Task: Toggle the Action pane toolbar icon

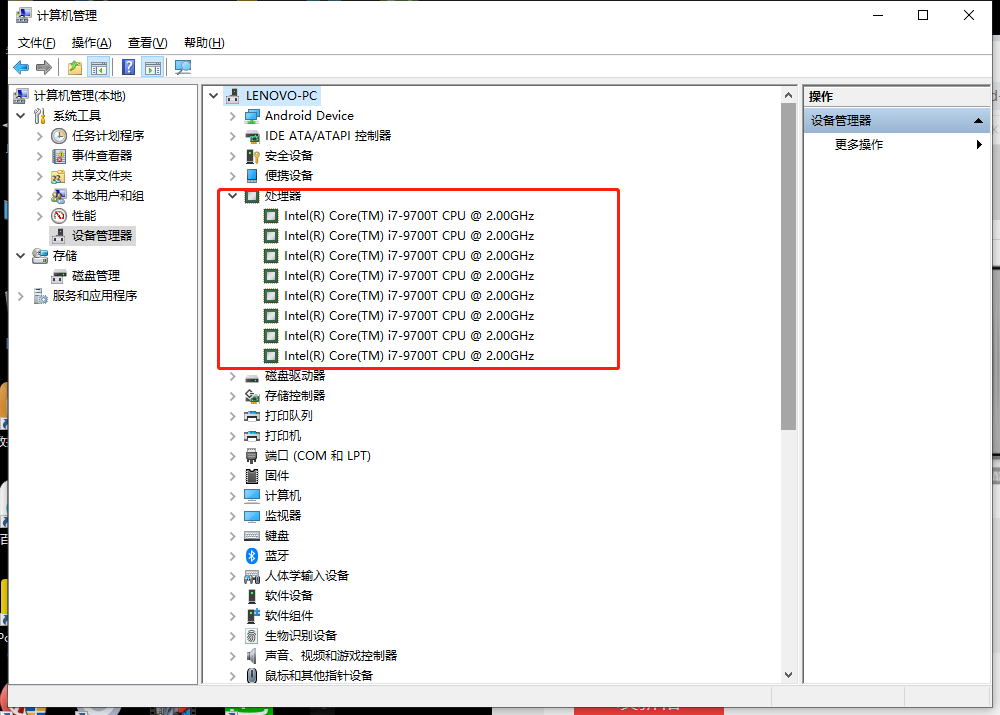Action: click(x=153, y=67)
